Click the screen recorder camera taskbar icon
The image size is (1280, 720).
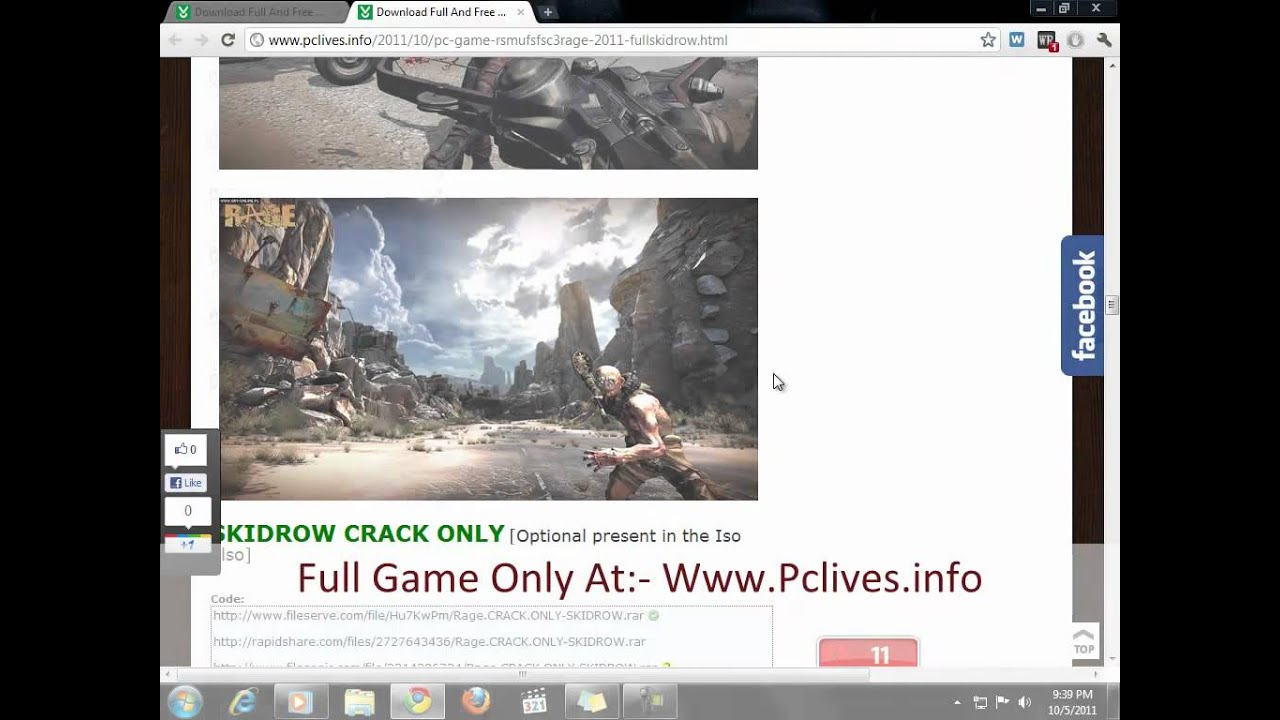tap(649, 702)
